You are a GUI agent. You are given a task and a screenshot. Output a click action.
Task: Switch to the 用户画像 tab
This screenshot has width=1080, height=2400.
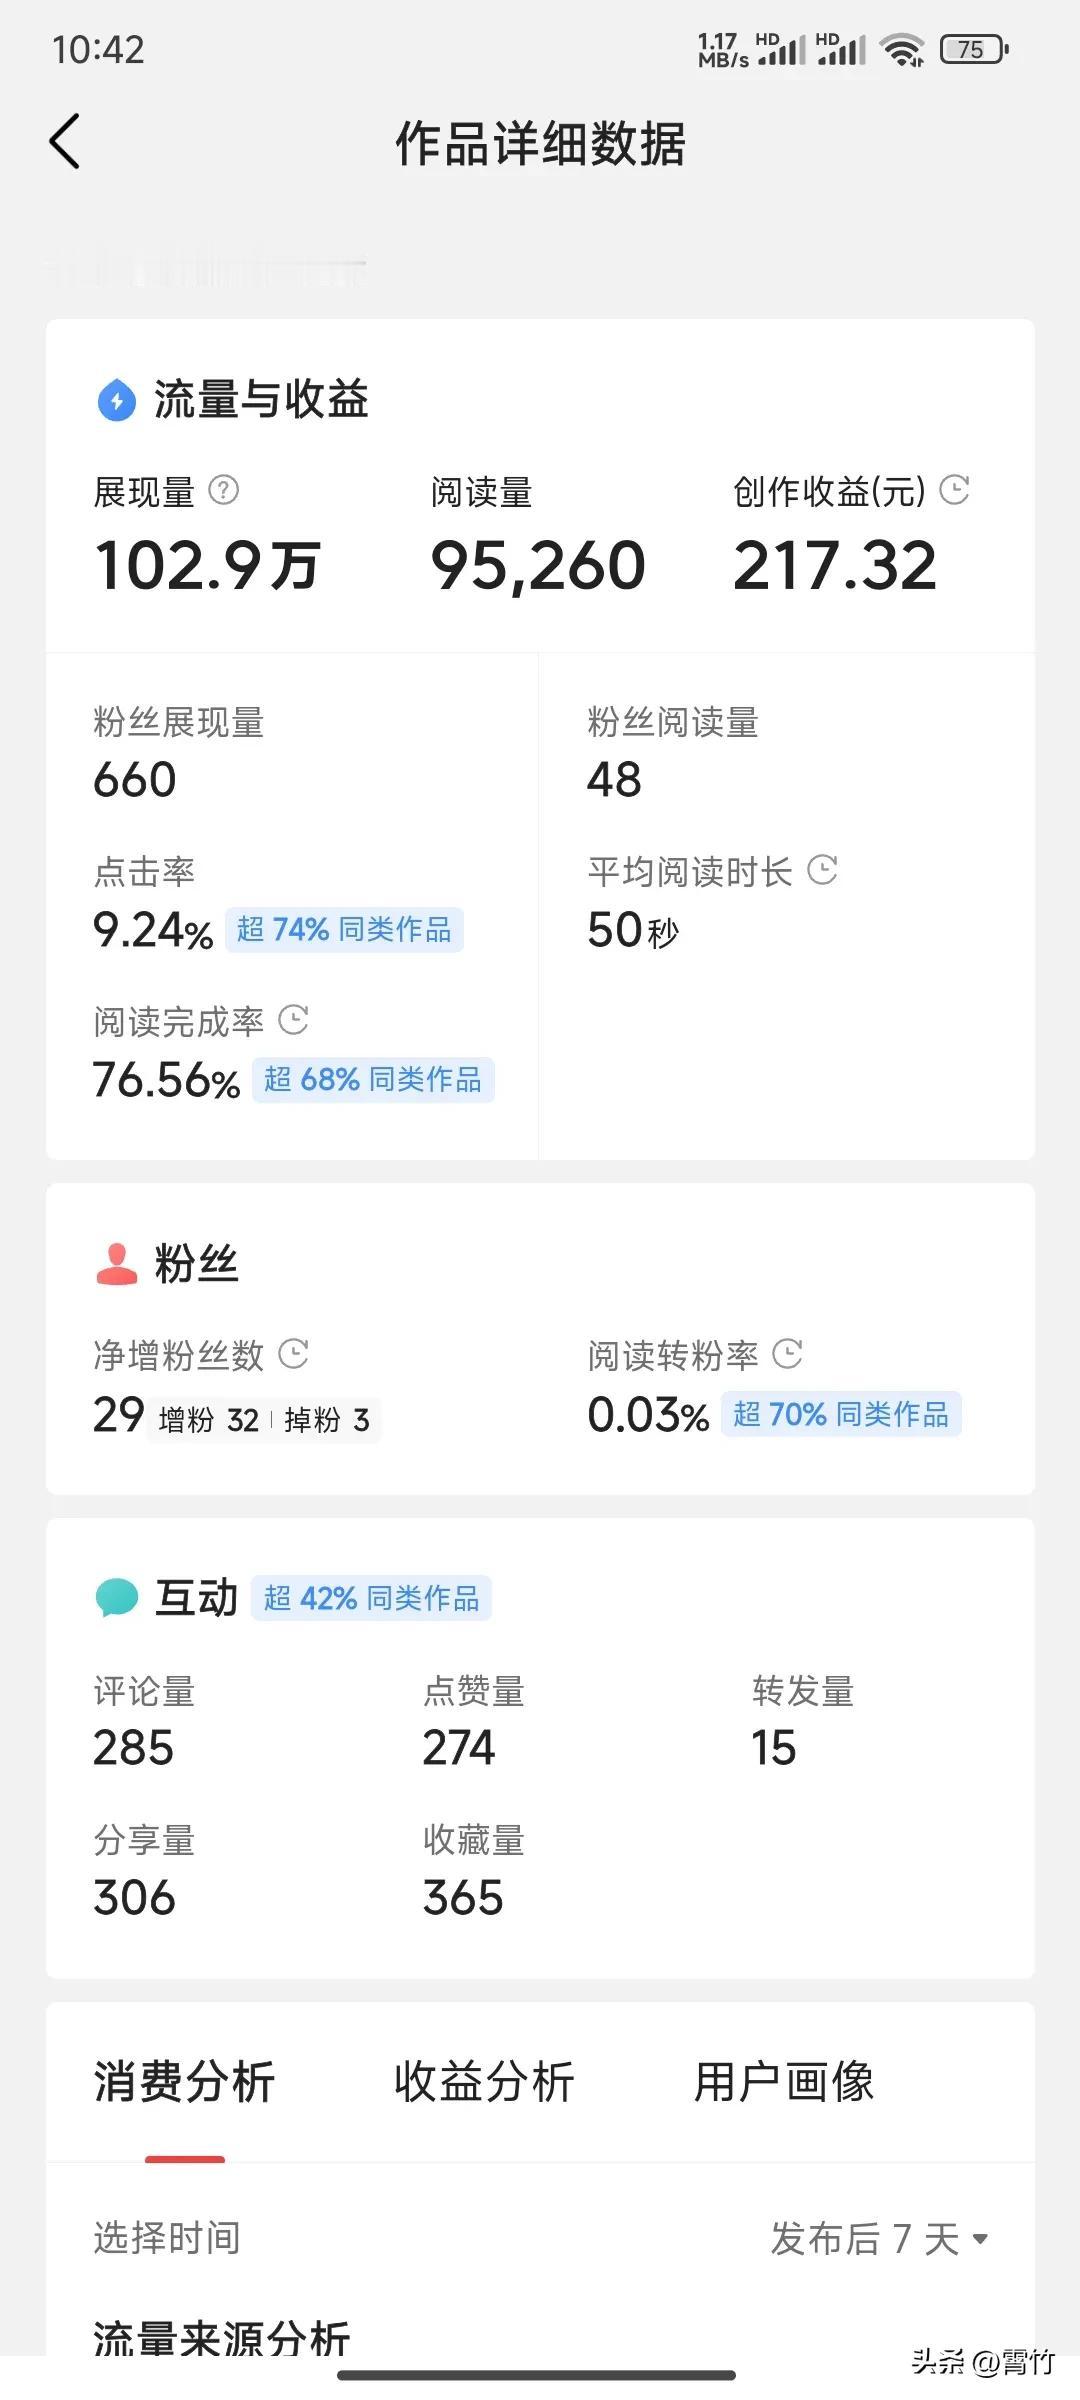pyautogui.click(x=784, y=2082)
